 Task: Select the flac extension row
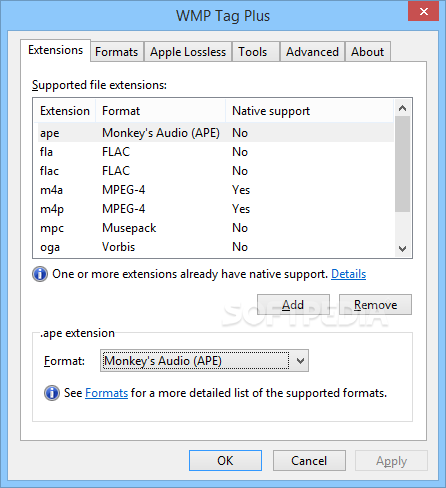[x=215, y=171]
